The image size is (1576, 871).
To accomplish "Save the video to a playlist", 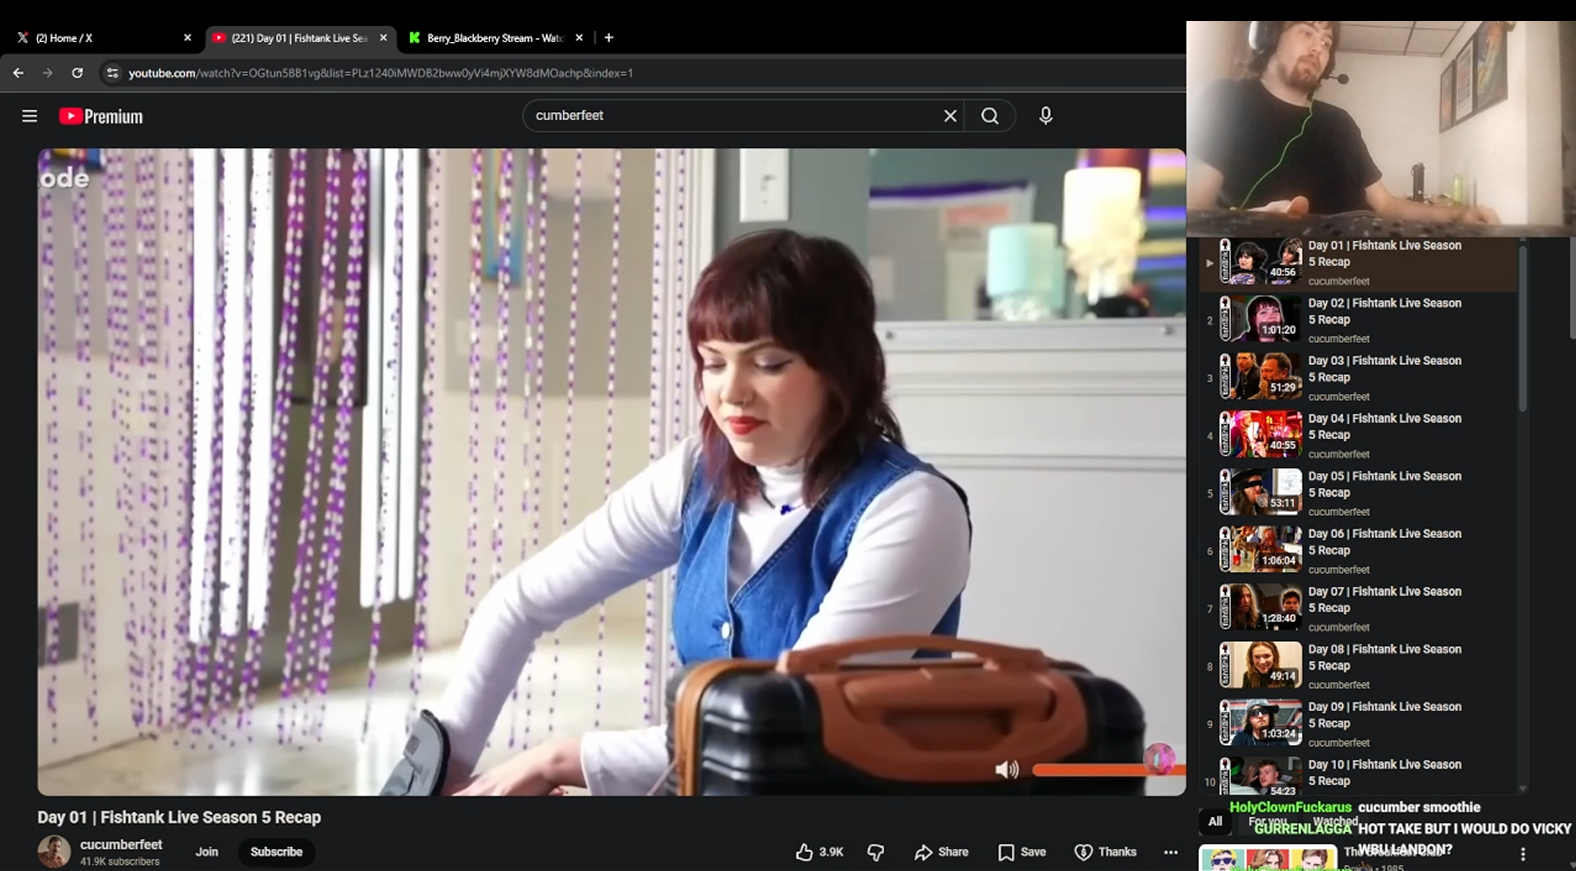I will click(x=1022, y=852).
